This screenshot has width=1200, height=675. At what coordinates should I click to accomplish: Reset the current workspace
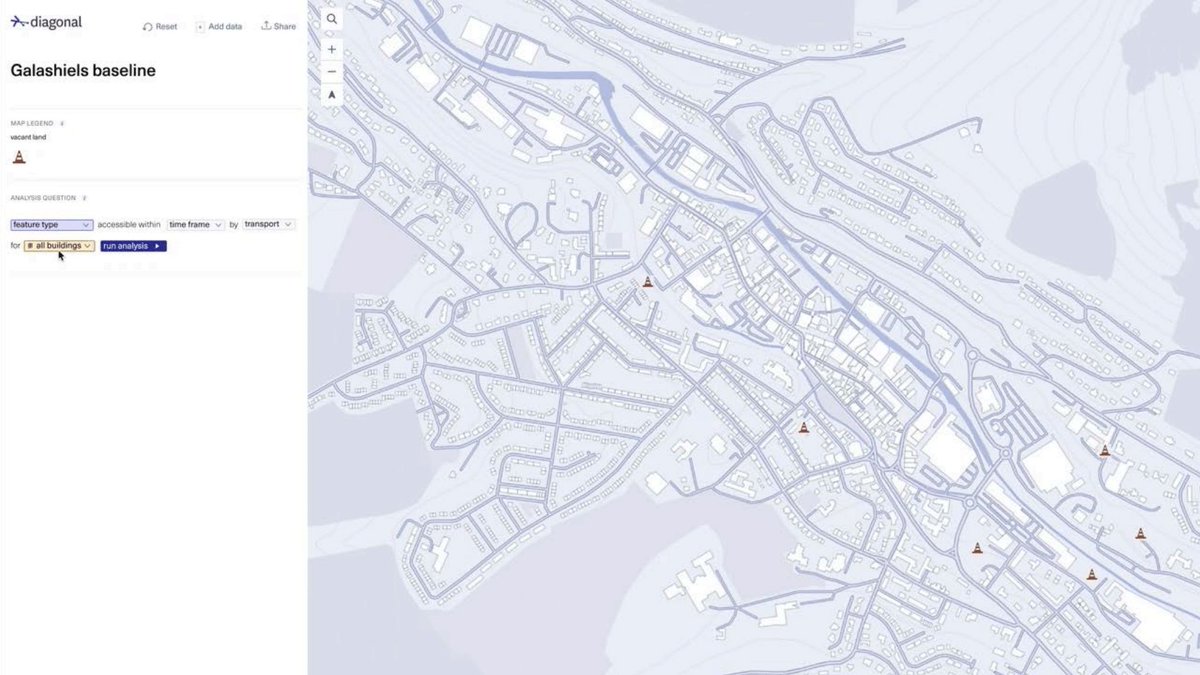[159, 26]
